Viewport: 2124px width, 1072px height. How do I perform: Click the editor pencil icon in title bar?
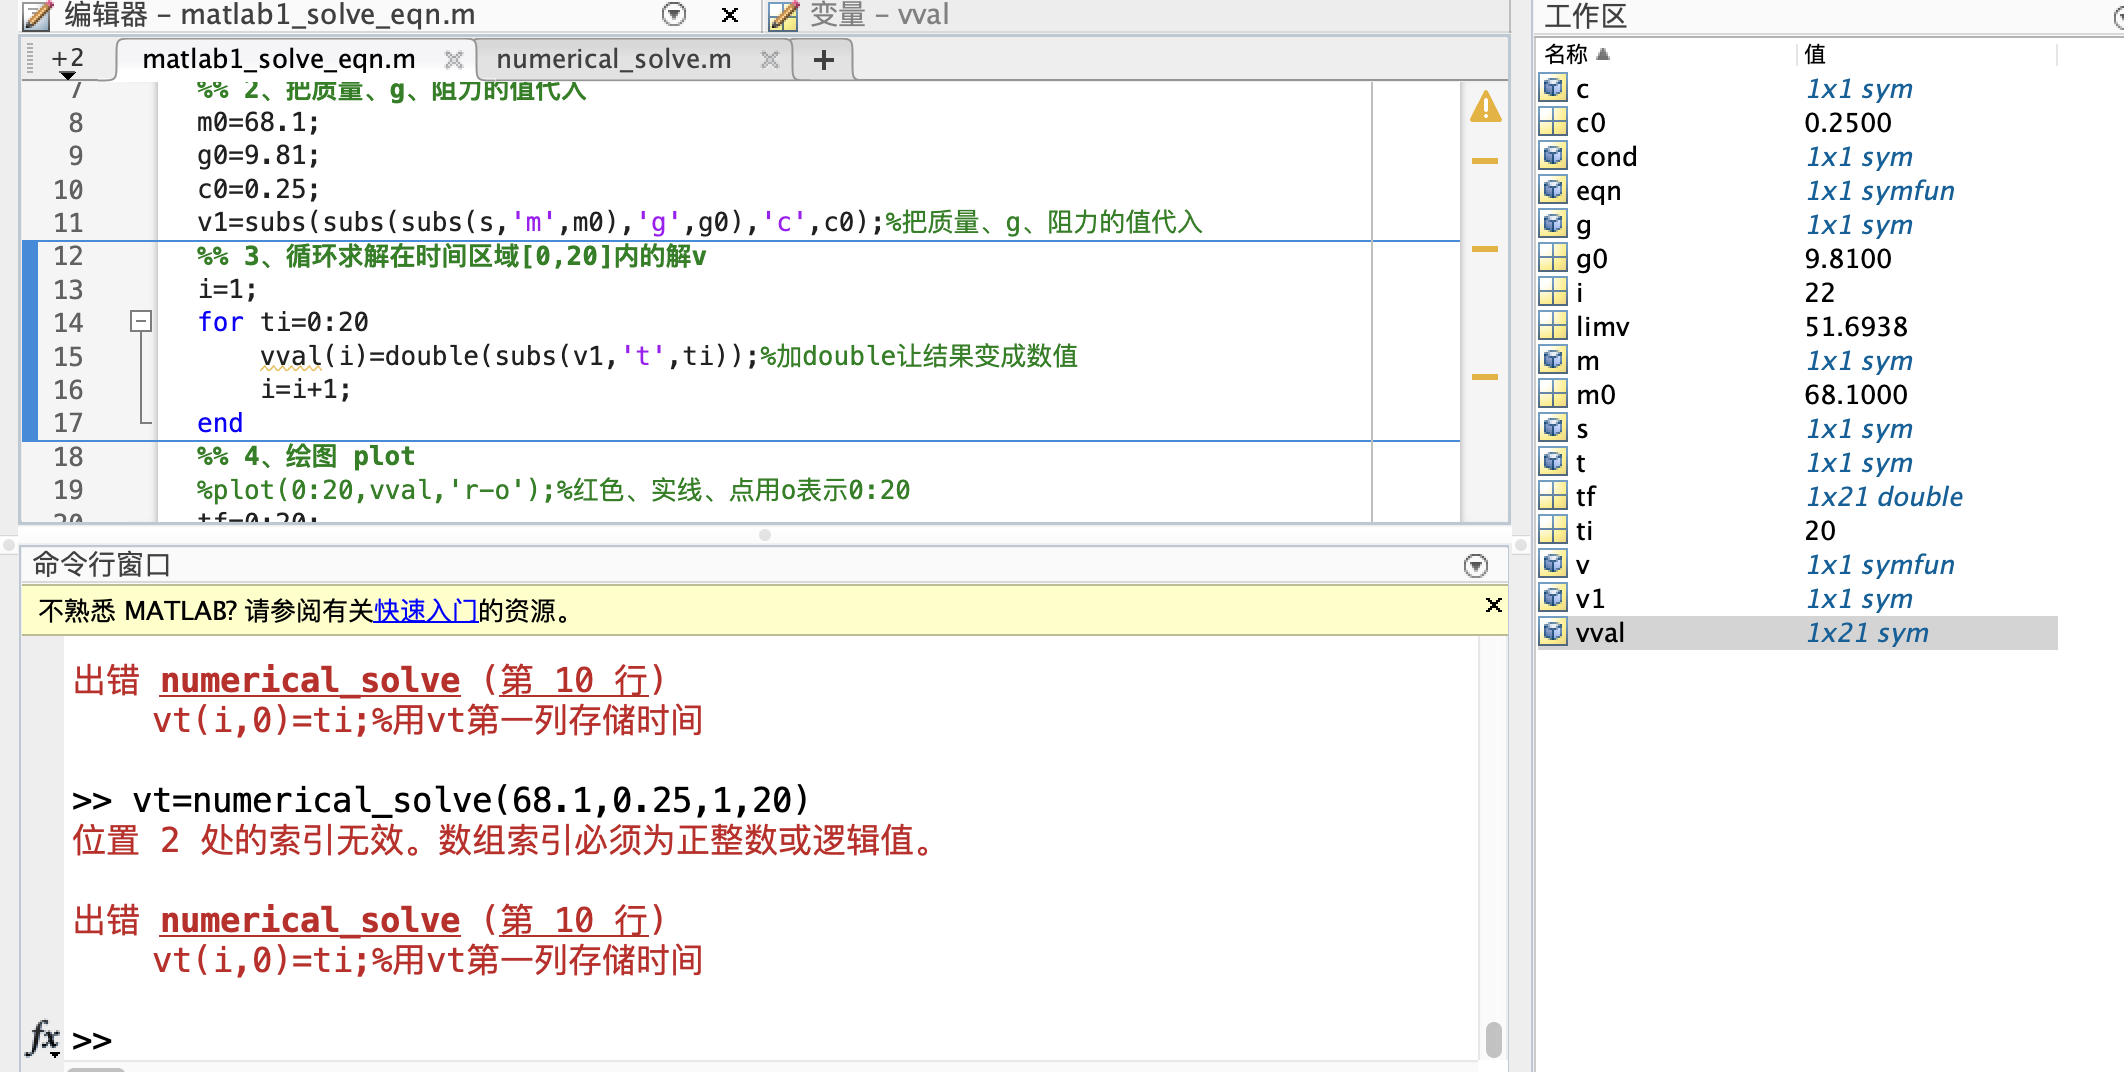click(37, 15)
